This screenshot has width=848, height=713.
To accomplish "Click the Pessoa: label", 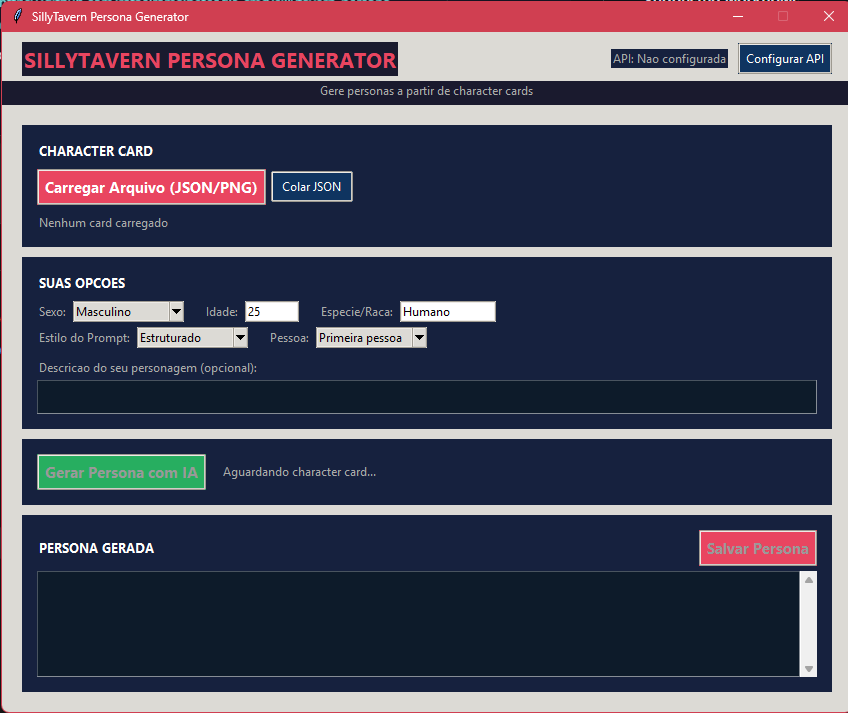I will (289, 338).
